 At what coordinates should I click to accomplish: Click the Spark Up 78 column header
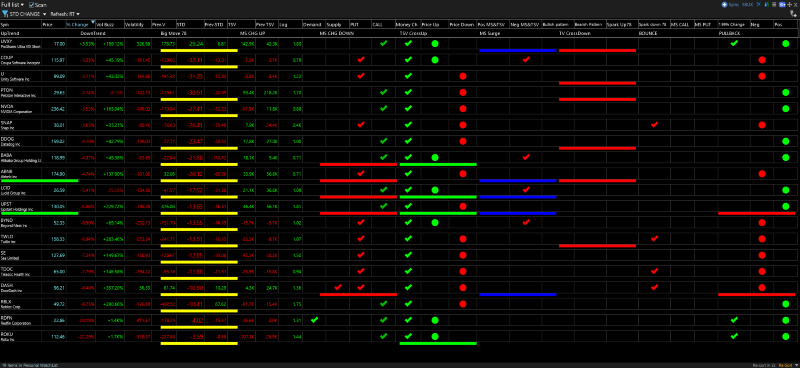coord(621,24)
